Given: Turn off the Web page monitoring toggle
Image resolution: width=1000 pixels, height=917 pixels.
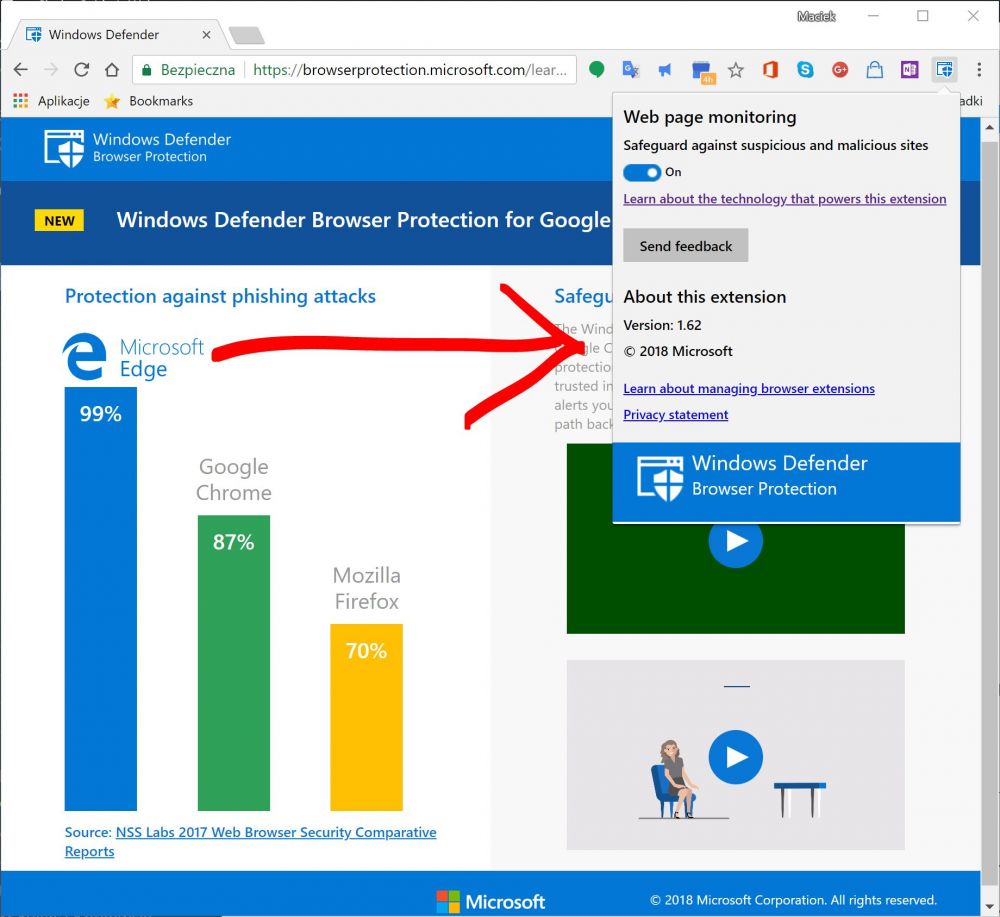Looking at the screenshot, I should point(642,172).
